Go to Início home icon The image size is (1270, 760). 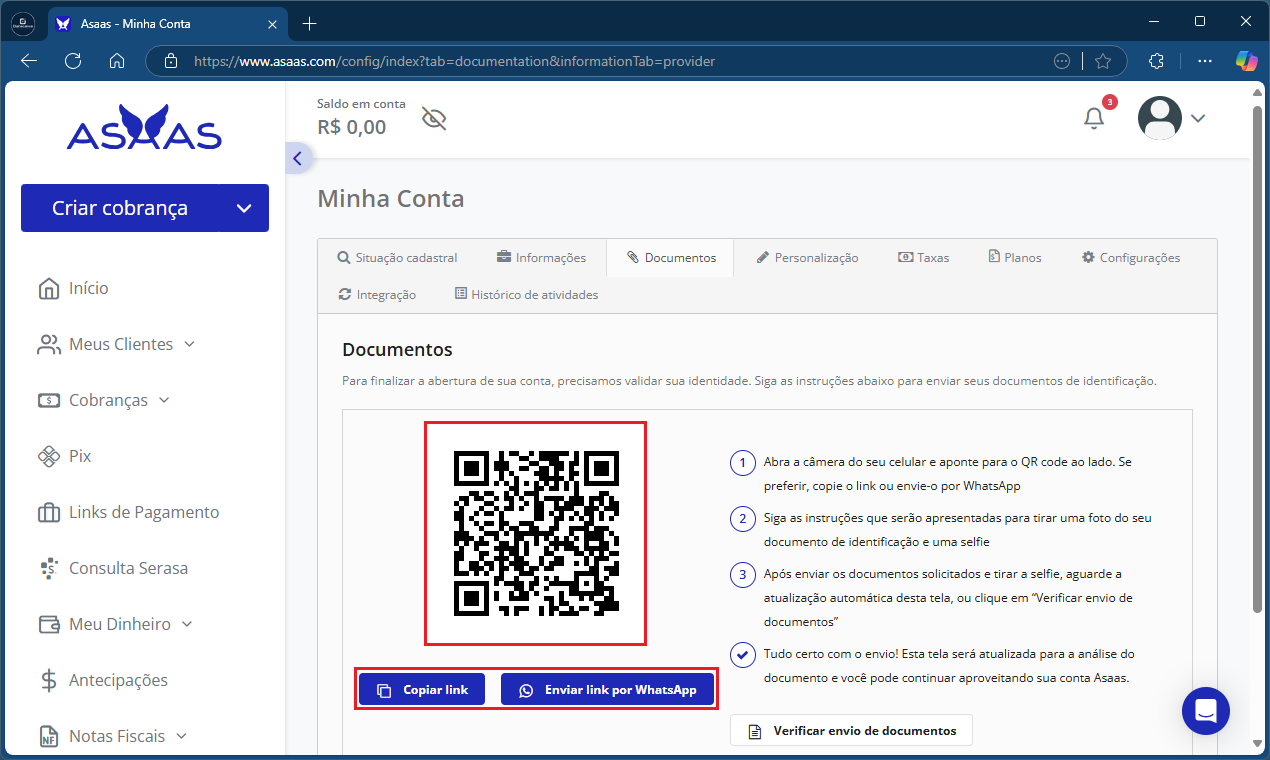pyautogui.click(x=49, y=288)
